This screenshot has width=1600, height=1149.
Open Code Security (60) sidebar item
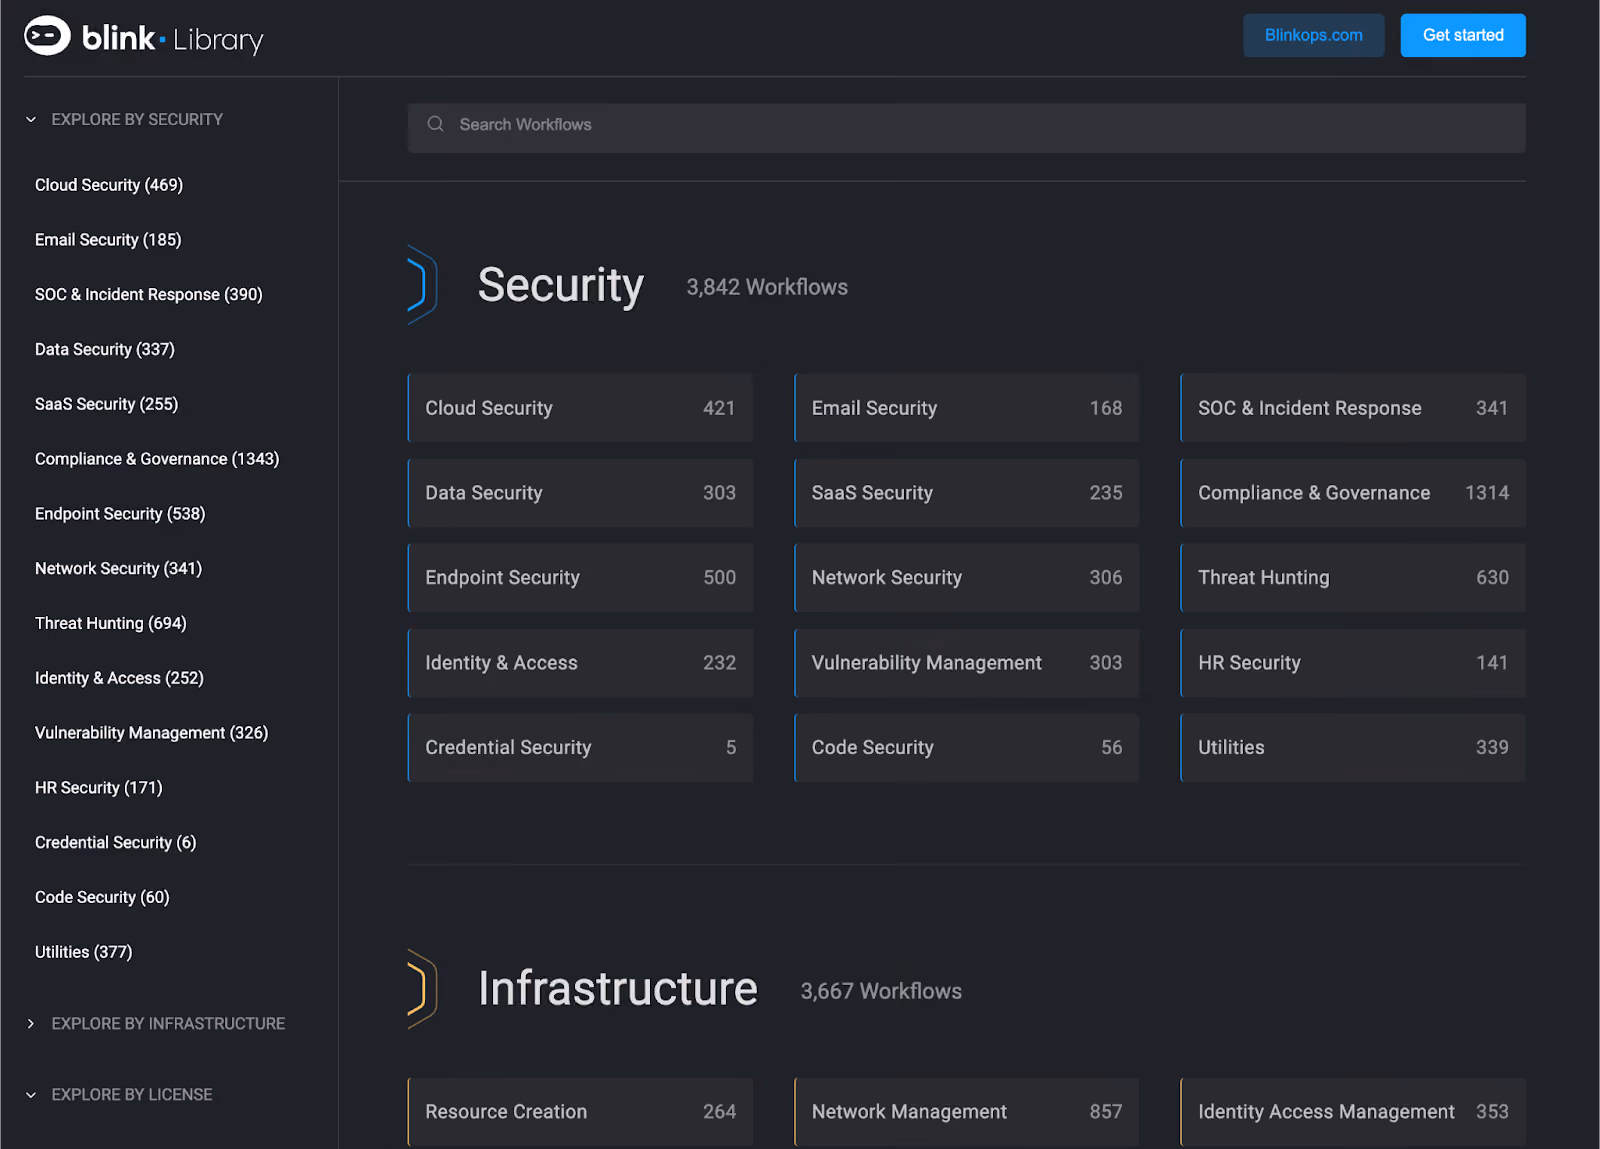pos(102,898)
